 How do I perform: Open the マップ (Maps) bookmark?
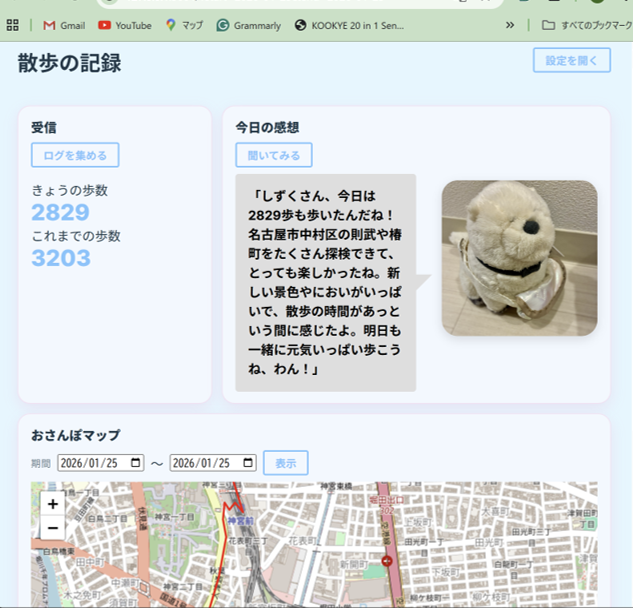[185, 25]
